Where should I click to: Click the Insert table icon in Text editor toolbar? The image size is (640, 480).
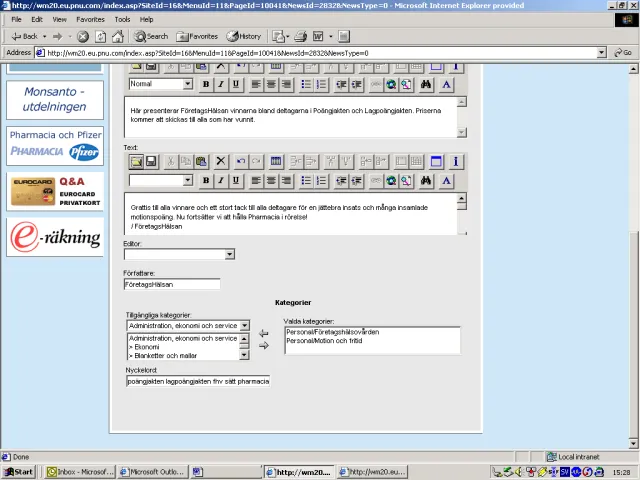coord(276,161)
